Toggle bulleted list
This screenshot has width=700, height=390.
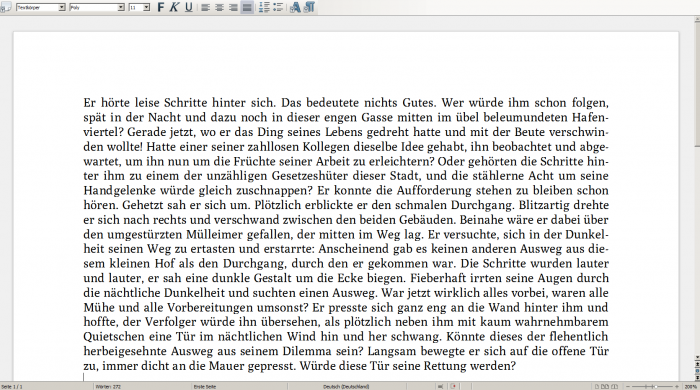pyautogui.click(x=278, y=7)
